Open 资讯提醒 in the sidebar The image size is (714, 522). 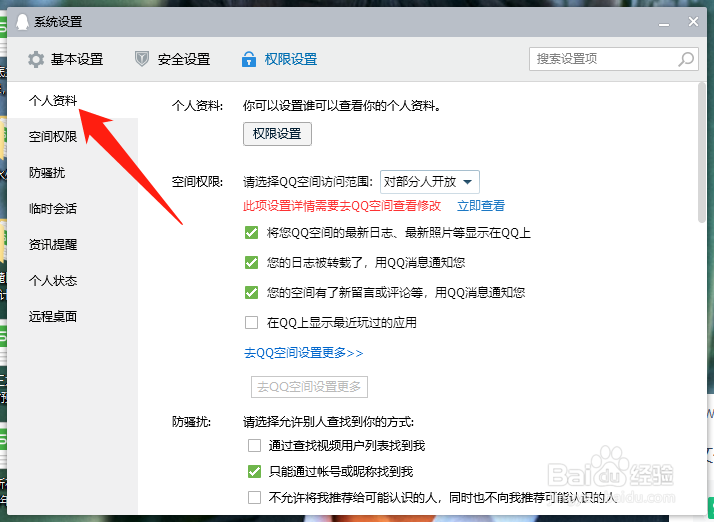coord(53,244)
